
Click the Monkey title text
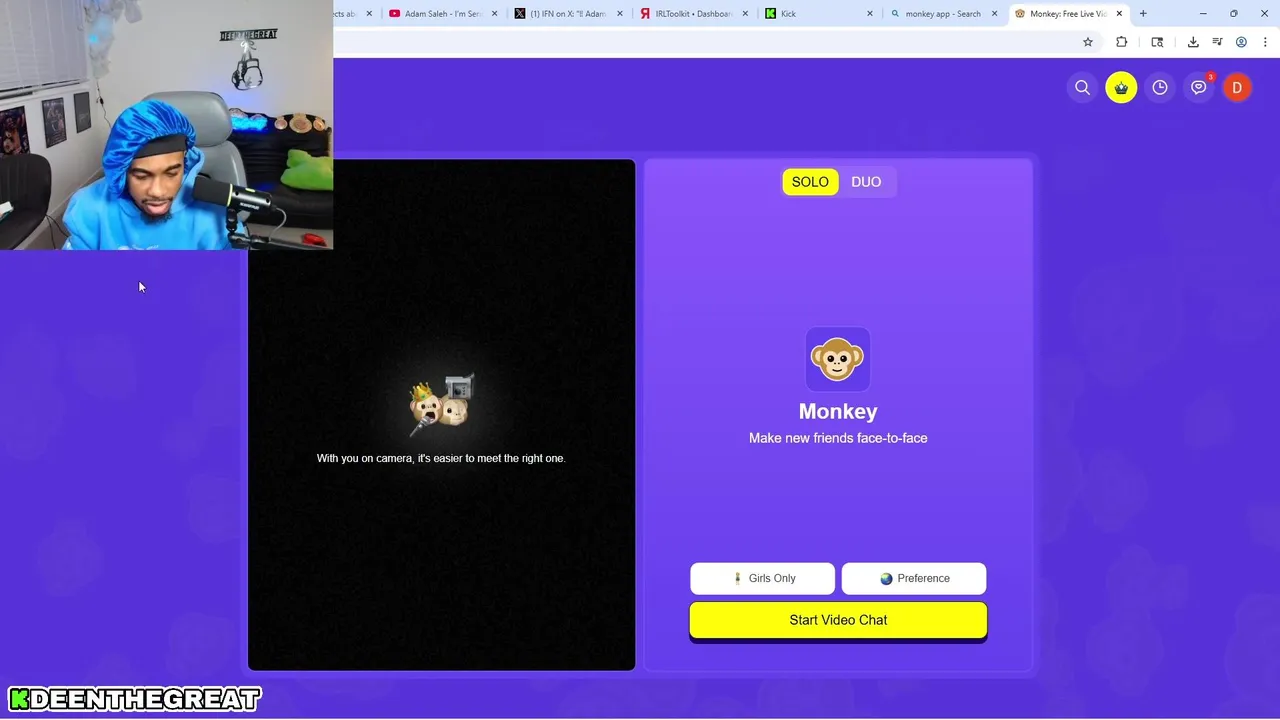pyautogui.click(x=838, y=411)
